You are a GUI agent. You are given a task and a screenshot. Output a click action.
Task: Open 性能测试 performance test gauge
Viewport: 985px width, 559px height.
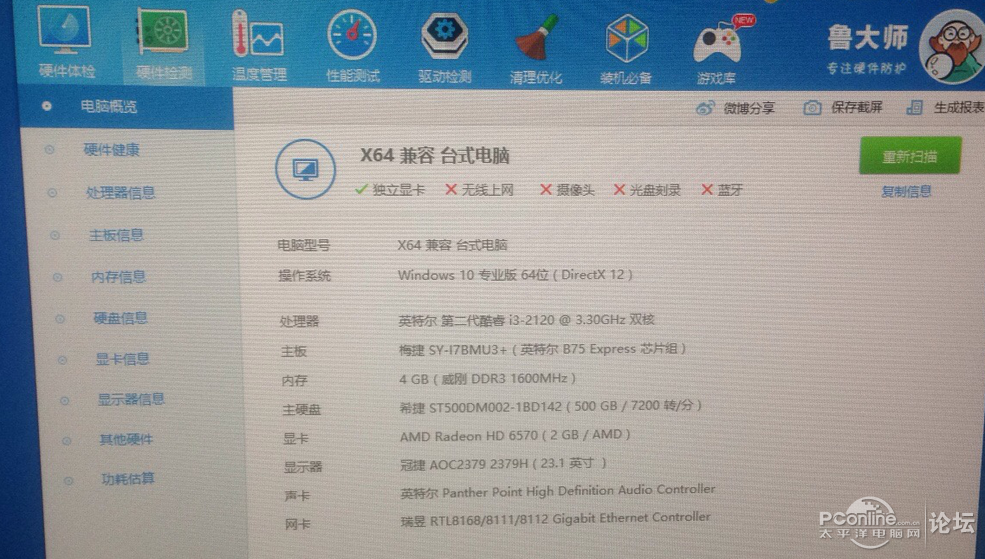(352, 46)
